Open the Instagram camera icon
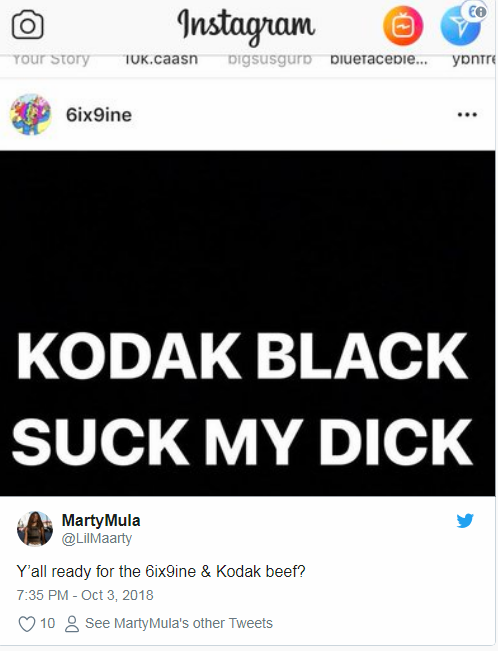 [x=27, y=25]
